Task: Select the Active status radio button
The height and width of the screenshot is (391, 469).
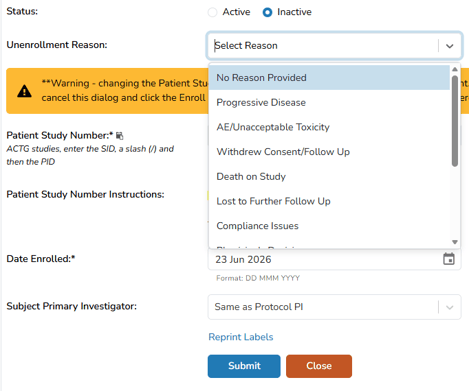Action: [212, 12]
